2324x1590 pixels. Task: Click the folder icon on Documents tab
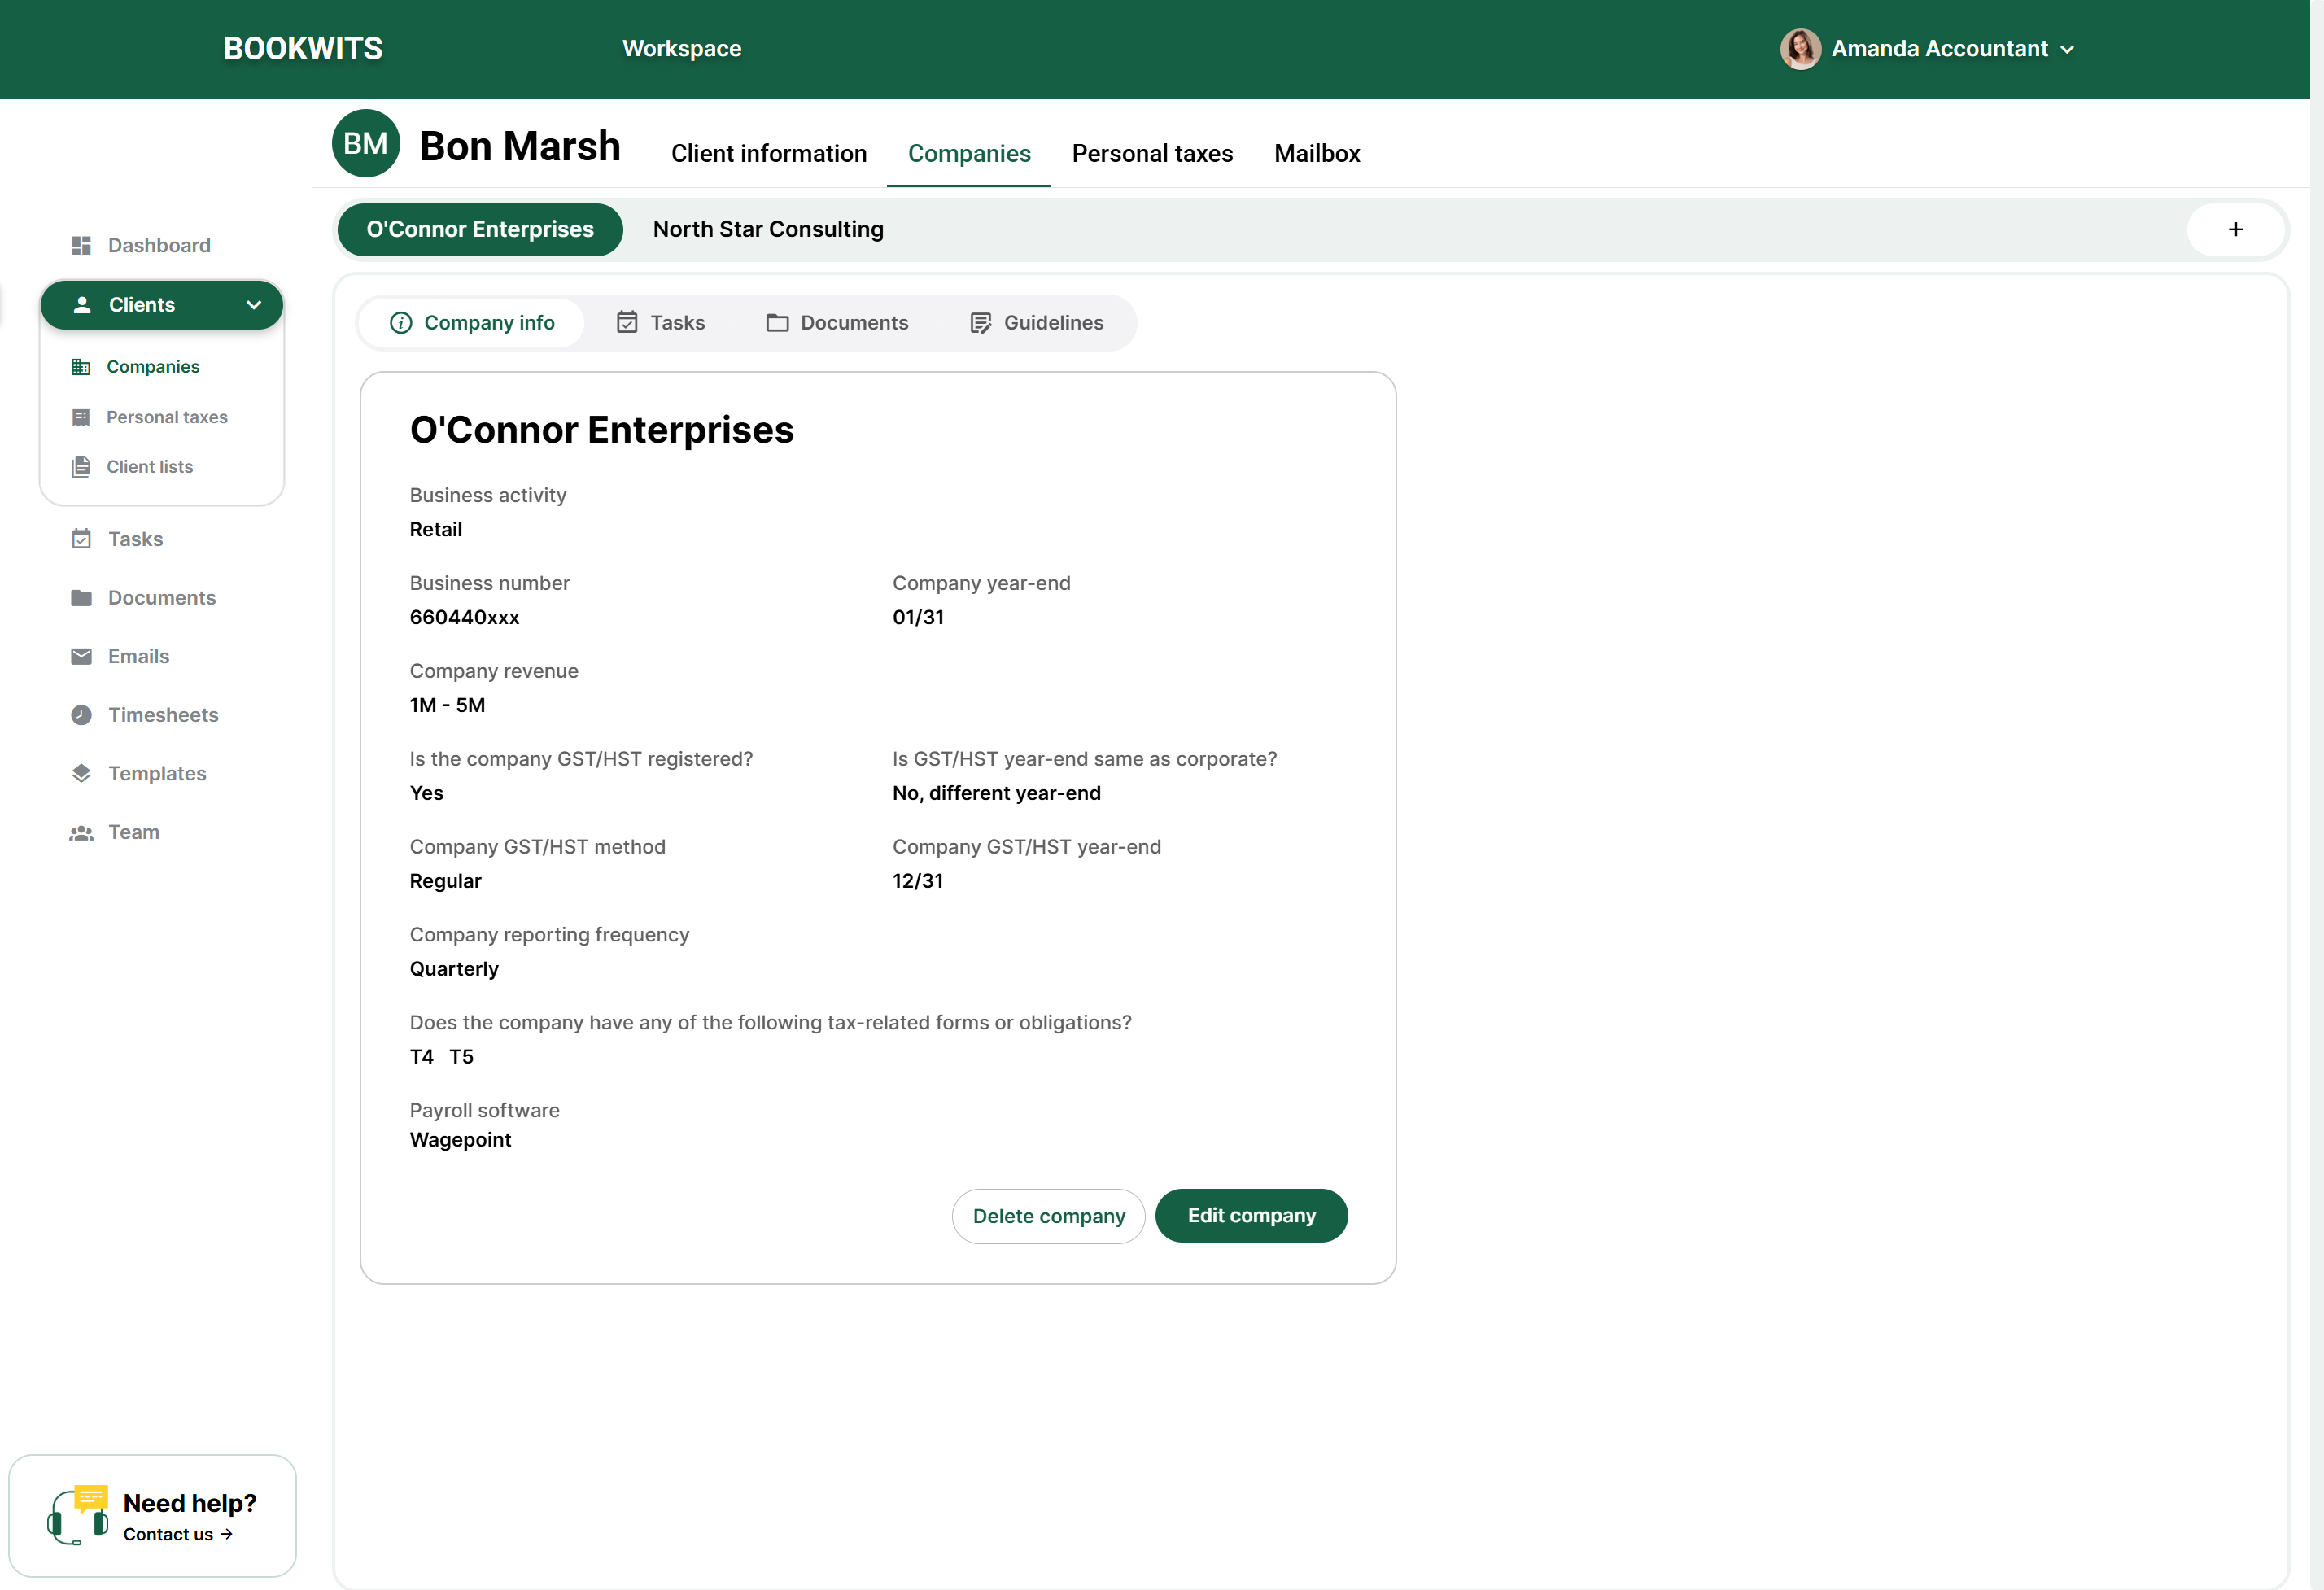777,322
